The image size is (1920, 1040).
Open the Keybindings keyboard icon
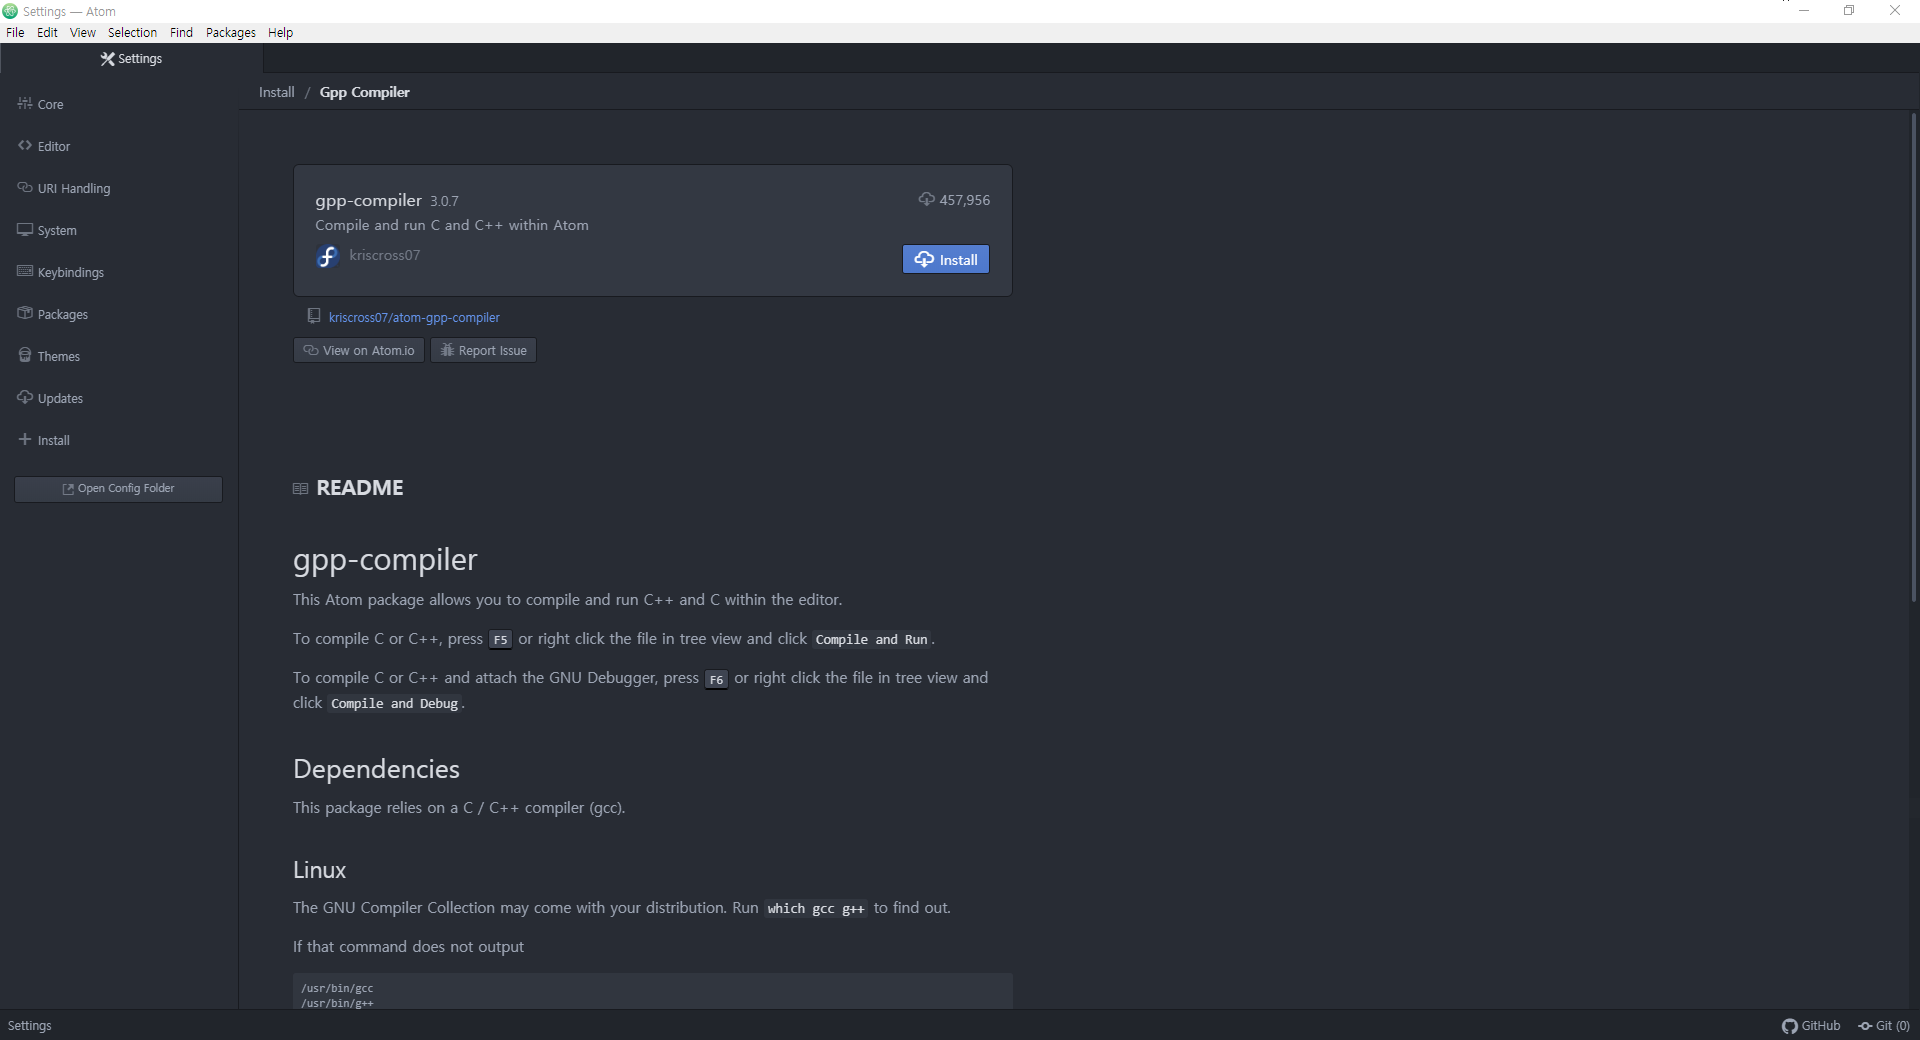[25, 271]
